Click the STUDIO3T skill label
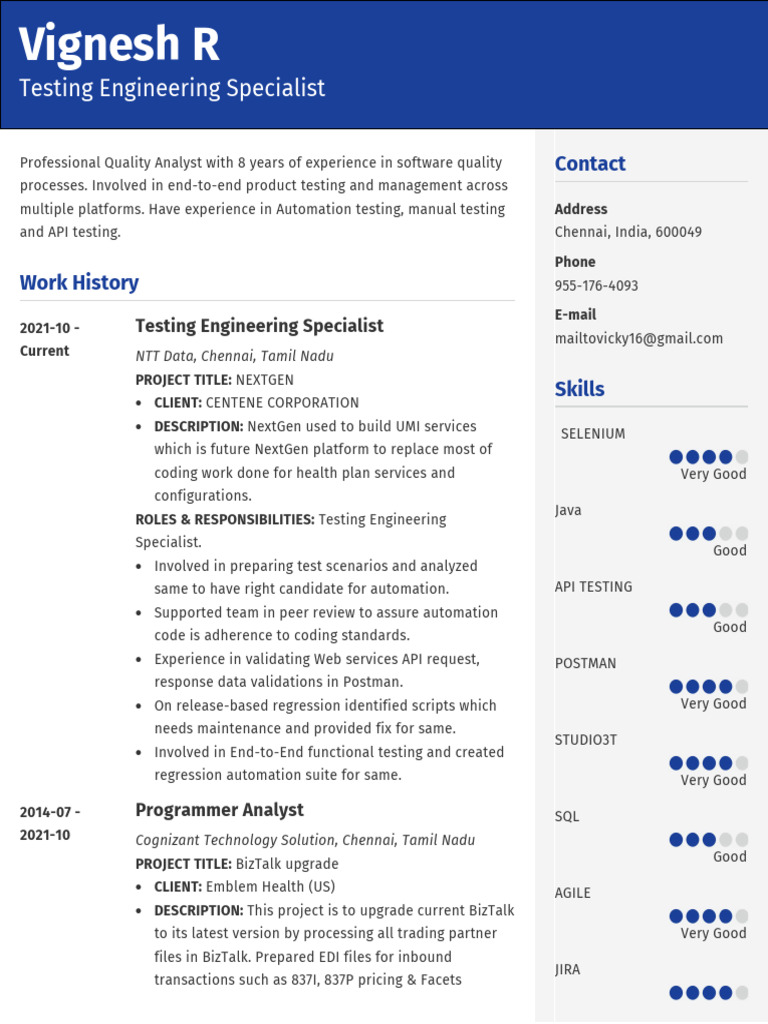The image size is (768, 1024). (587, 740)
